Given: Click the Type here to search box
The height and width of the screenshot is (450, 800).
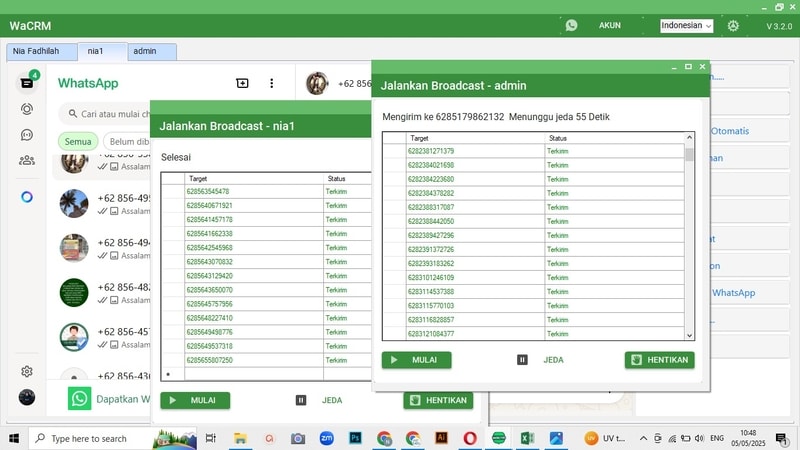Looking at the screenshot, I should [x=112, y=438].
